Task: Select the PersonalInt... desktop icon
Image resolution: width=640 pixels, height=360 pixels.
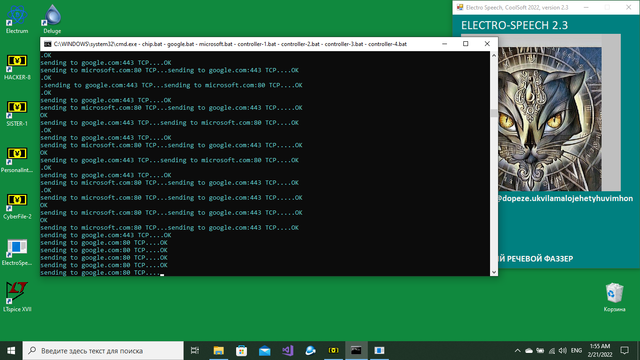Action: 17,160
